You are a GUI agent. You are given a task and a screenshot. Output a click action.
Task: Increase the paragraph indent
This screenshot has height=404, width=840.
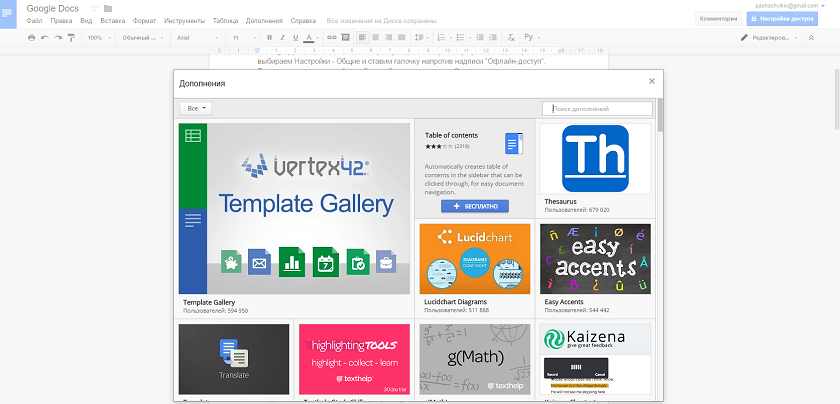[x=493, y=38]
